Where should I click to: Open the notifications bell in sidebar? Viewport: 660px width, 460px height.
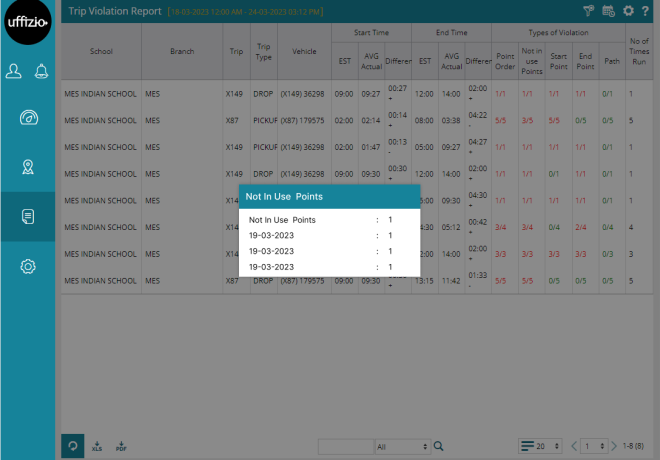click(x=41, y=72)
